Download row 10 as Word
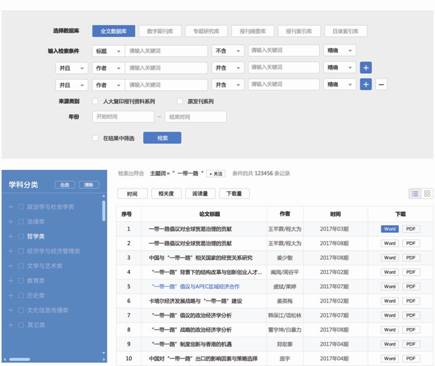 click(x=390, y=359)
